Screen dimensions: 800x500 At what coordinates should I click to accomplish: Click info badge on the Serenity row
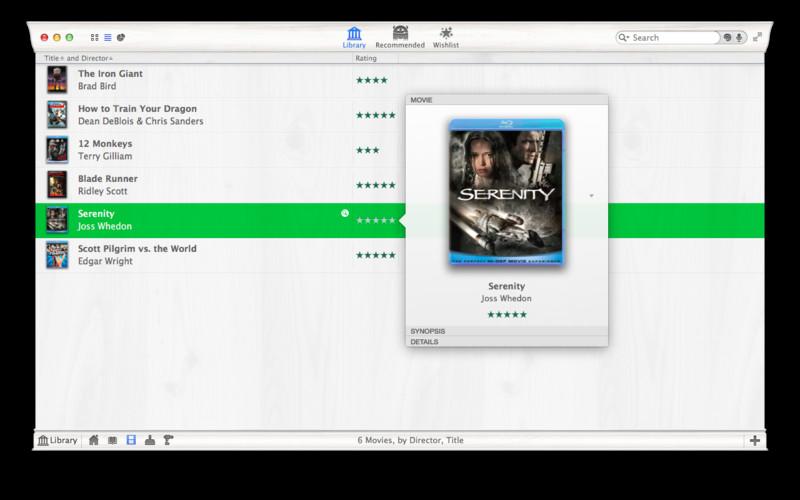(345, 213)
